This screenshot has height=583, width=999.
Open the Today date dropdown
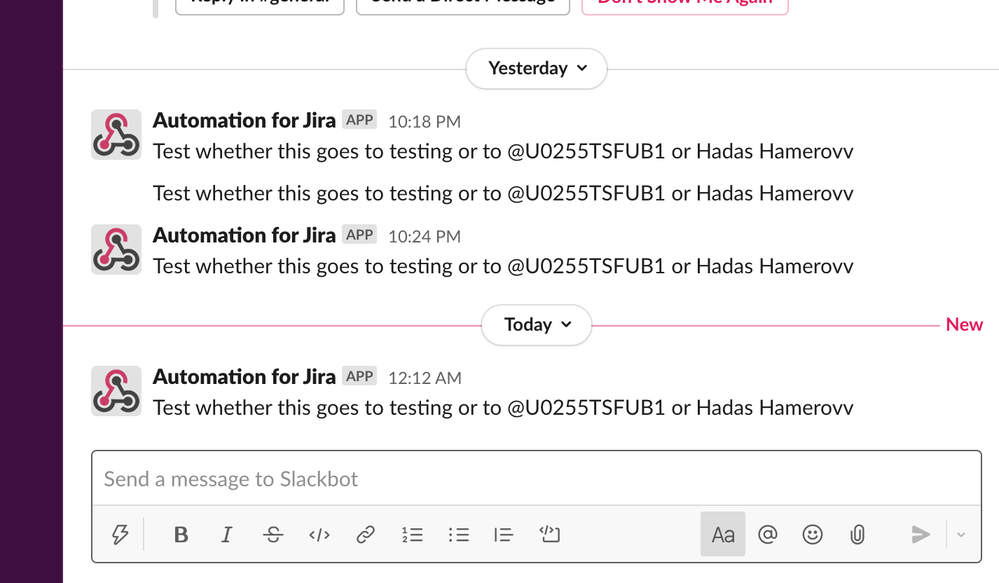536,324
